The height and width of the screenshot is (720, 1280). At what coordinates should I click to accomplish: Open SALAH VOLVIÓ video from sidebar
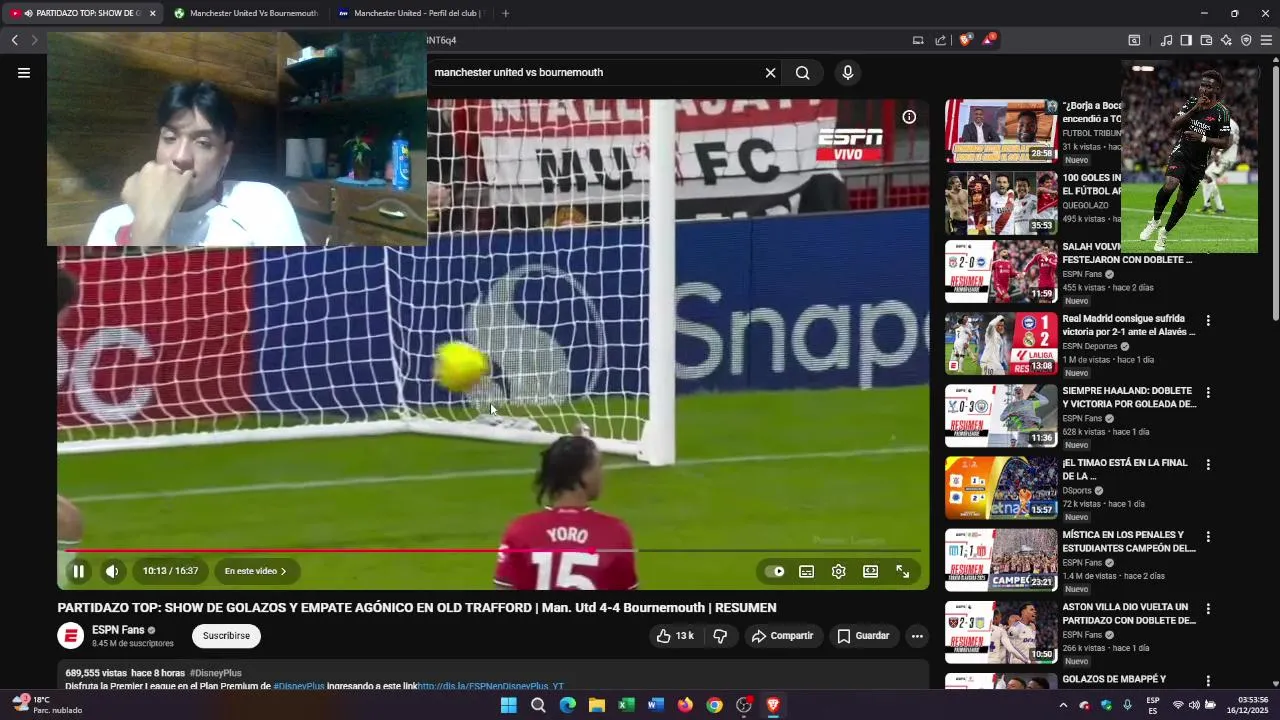click(x=1001, y=274)
